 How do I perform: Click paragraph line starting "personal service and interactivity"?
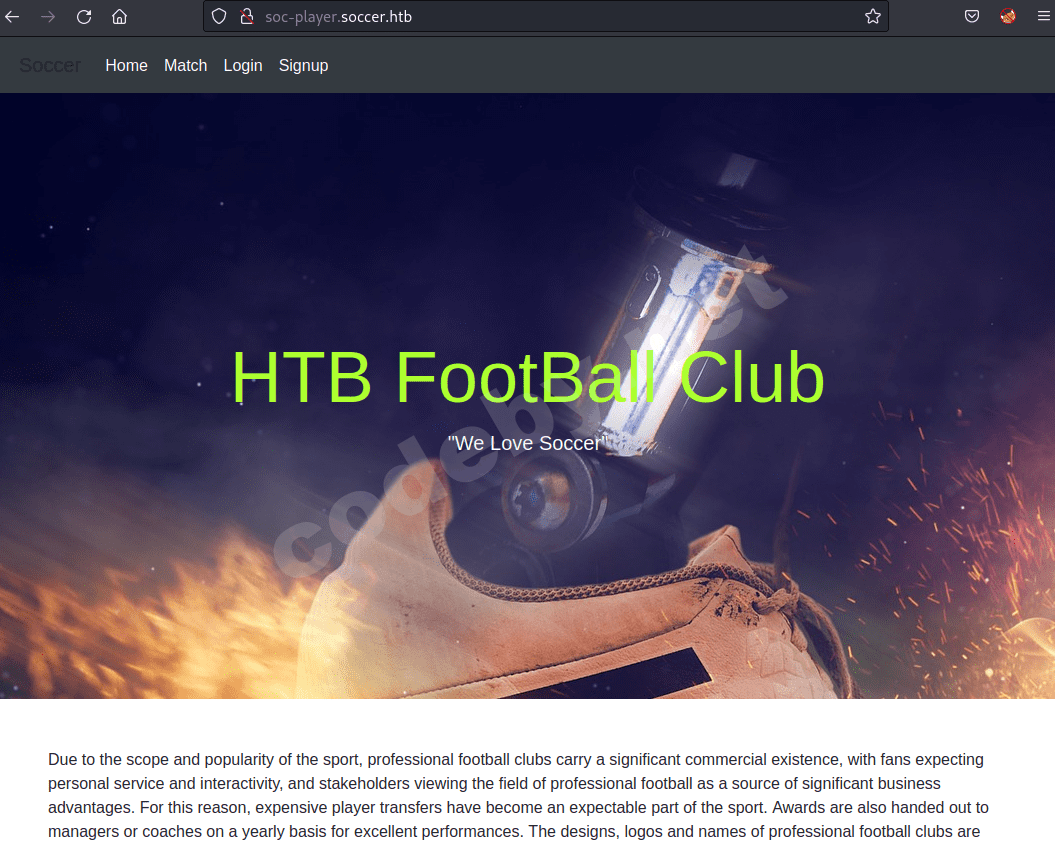[x=494, y=784]
